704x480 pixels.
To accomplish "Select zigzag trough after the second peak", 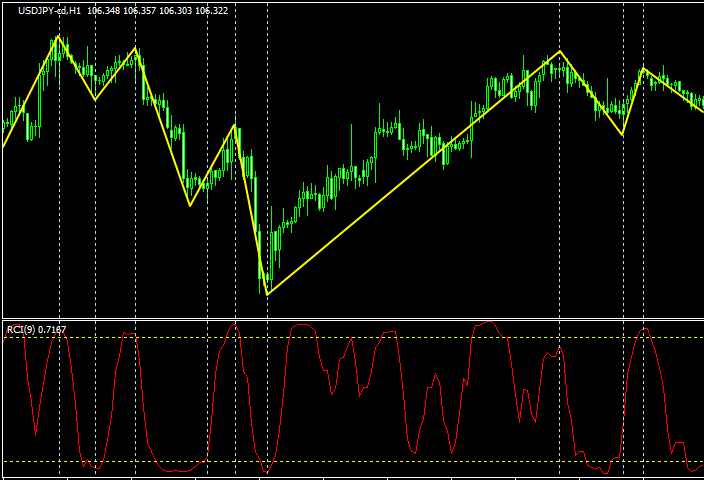I will pos(190,206).
